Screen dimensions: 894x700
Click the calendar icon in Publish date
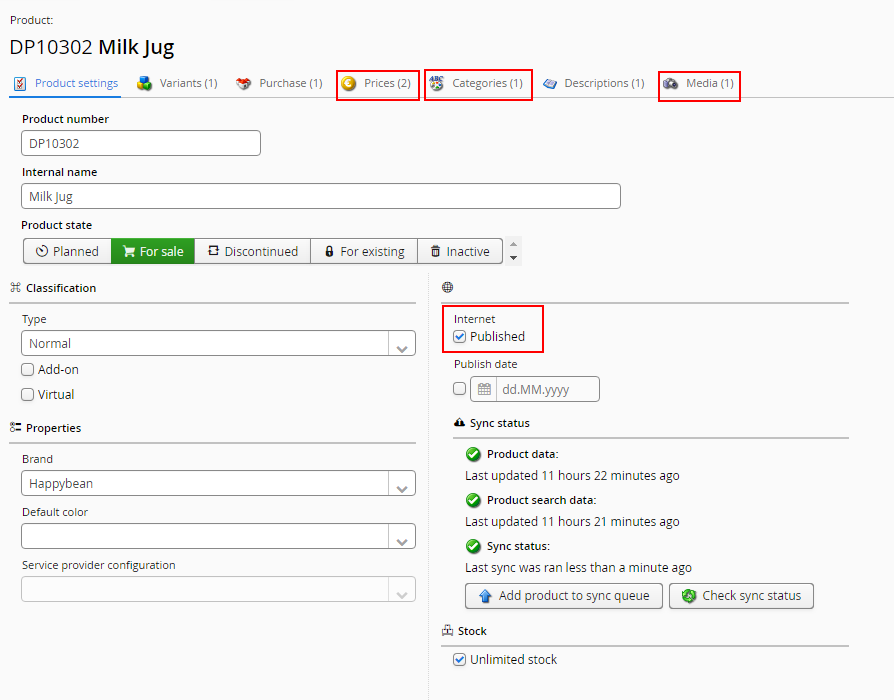(485, 389)
